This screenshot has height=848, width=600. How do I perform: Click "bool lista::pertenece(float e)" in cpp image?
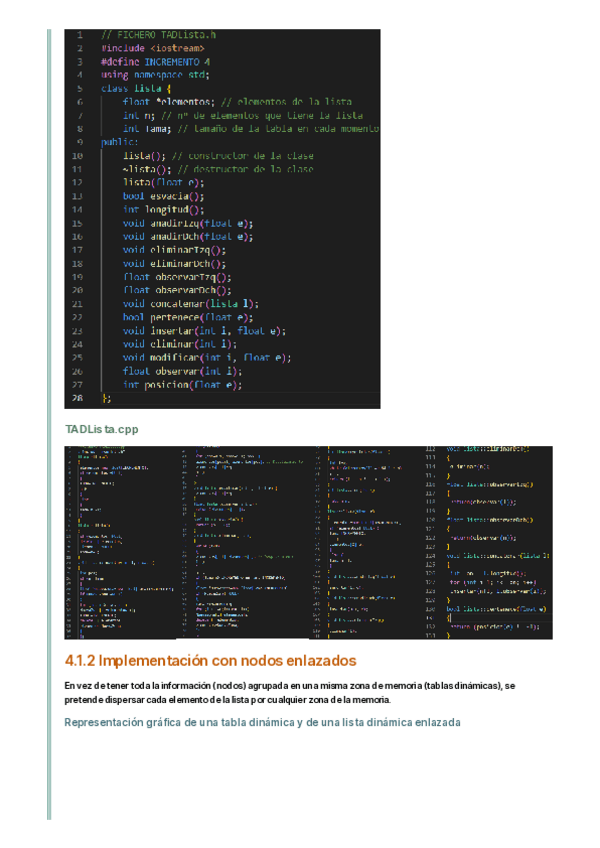496,609
